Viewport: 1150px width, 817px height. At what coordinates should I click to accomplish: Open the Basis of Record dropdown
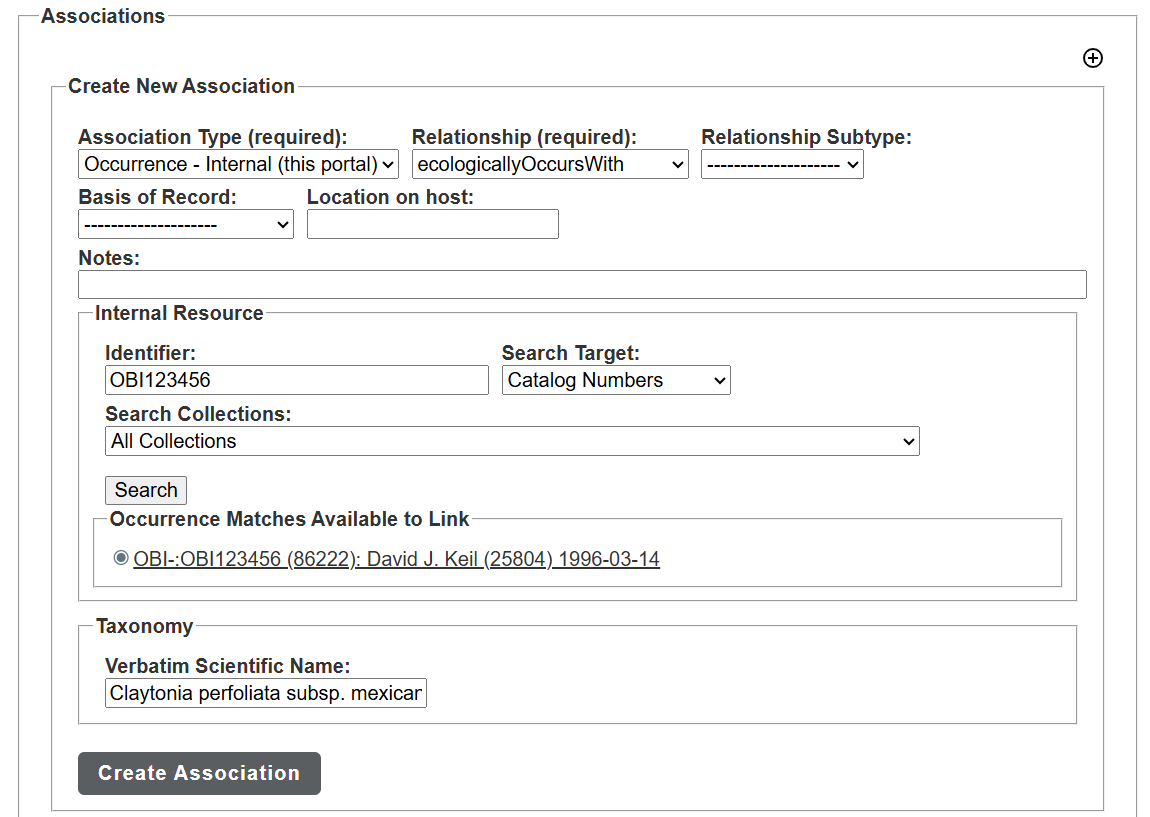(x=185, y=224)
